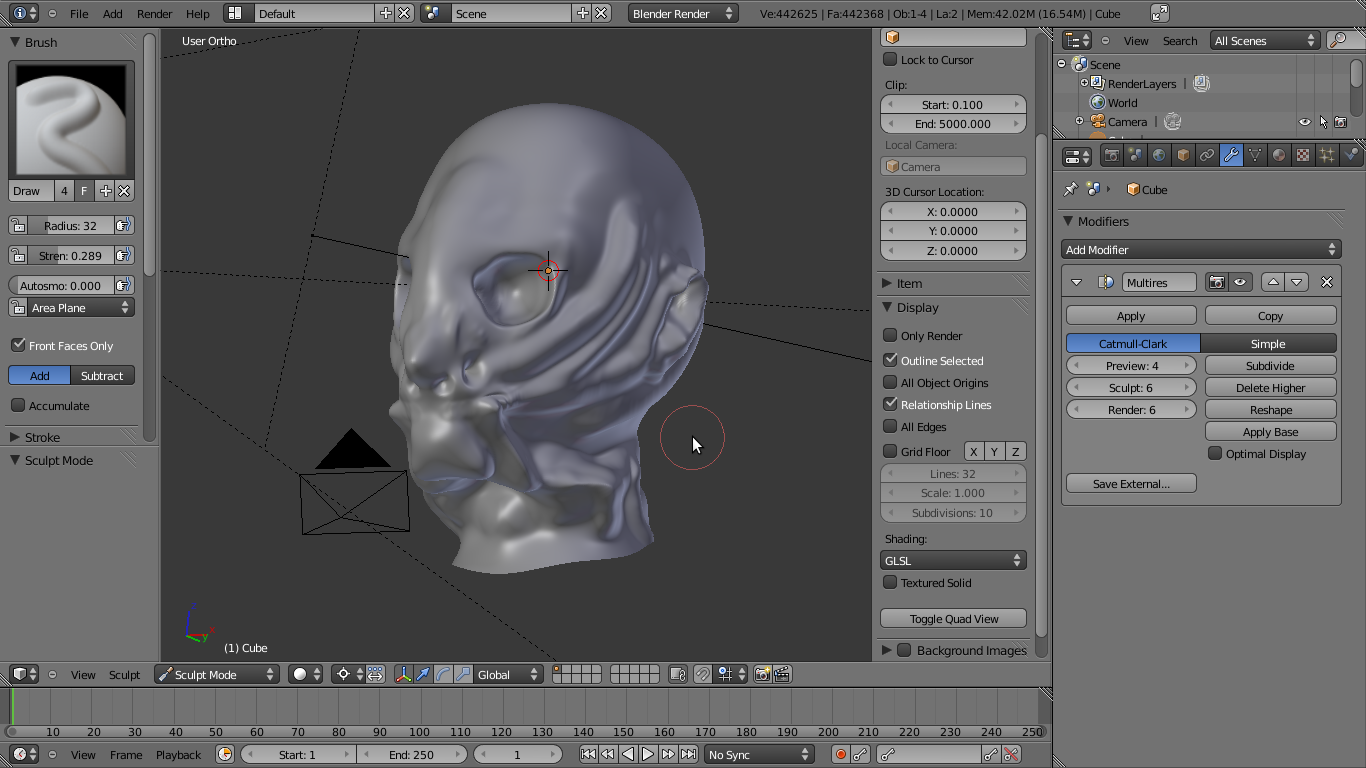Select the Texture properties tab (checker icon)
1366x768 pixels.
click(1304, 155)
